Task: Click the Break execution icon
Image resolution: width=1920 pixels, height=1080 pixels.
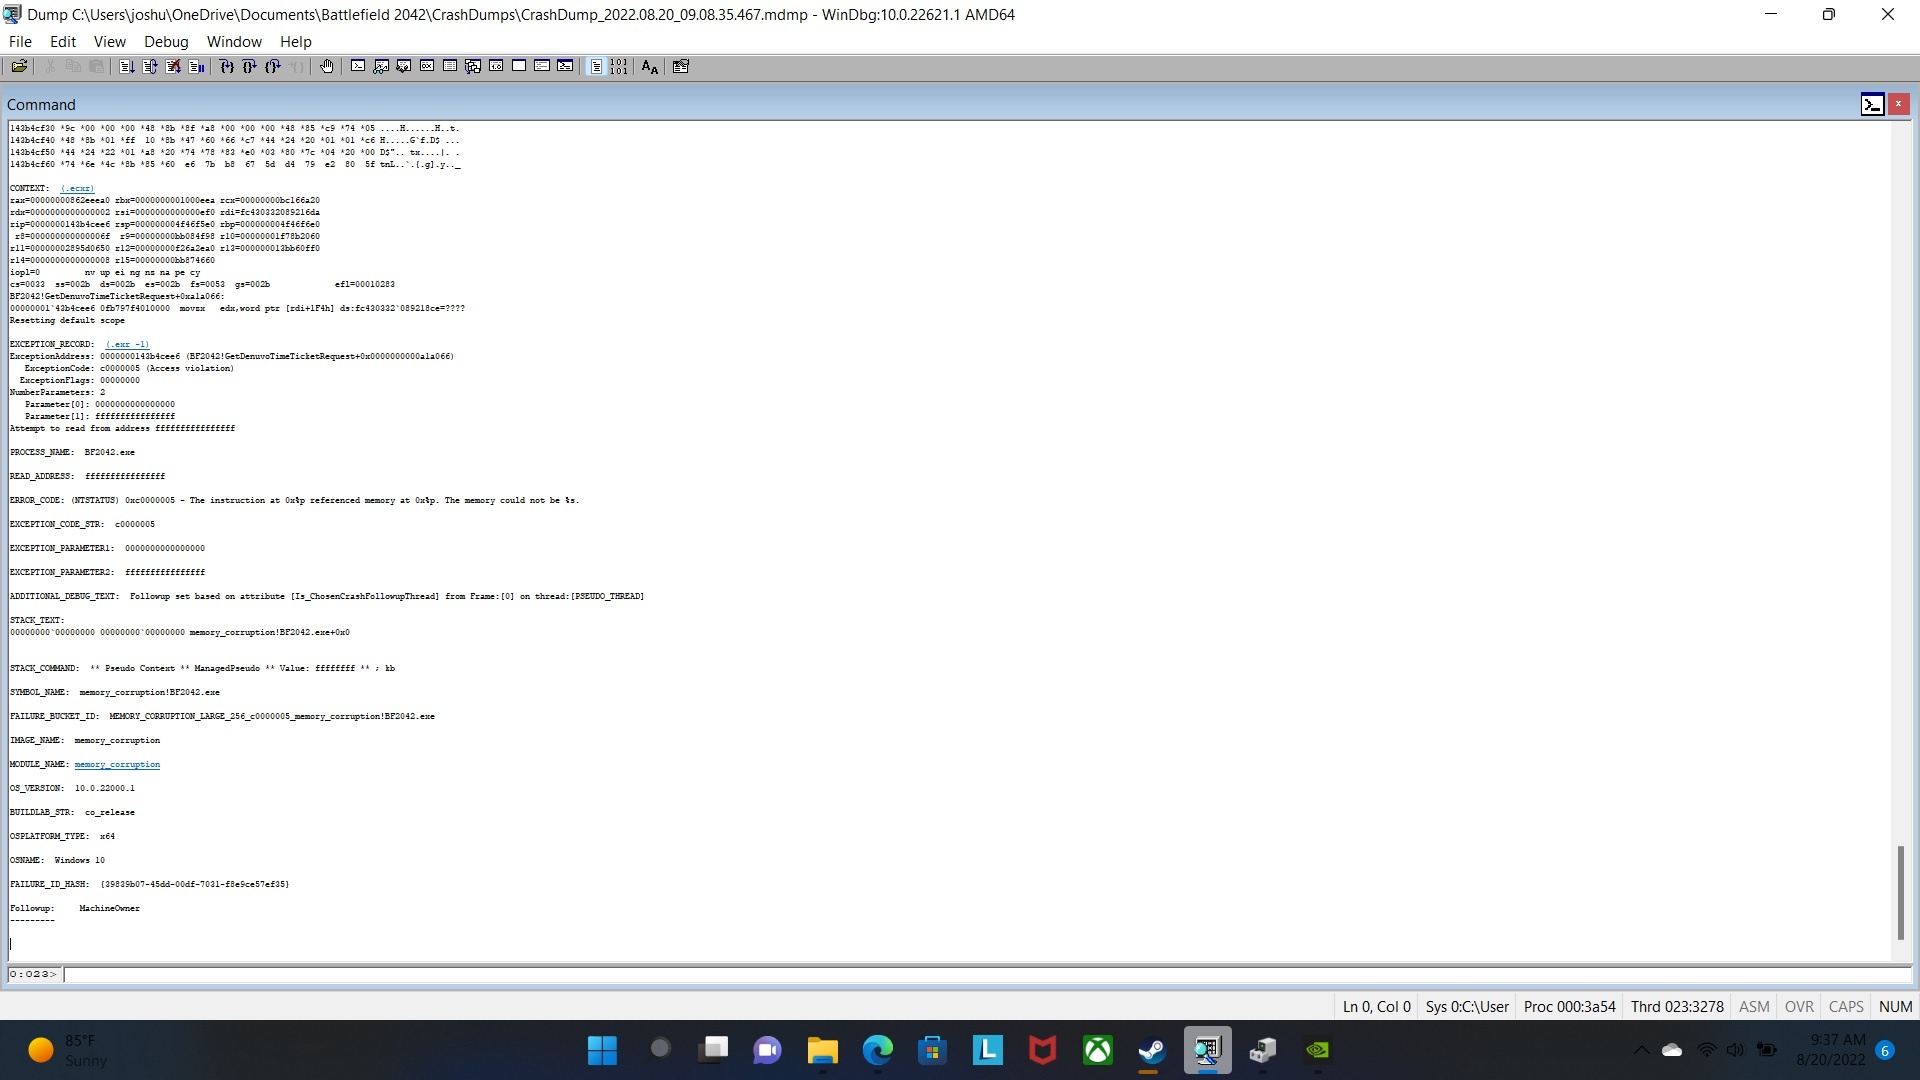Action: click(x=197, y=66)
